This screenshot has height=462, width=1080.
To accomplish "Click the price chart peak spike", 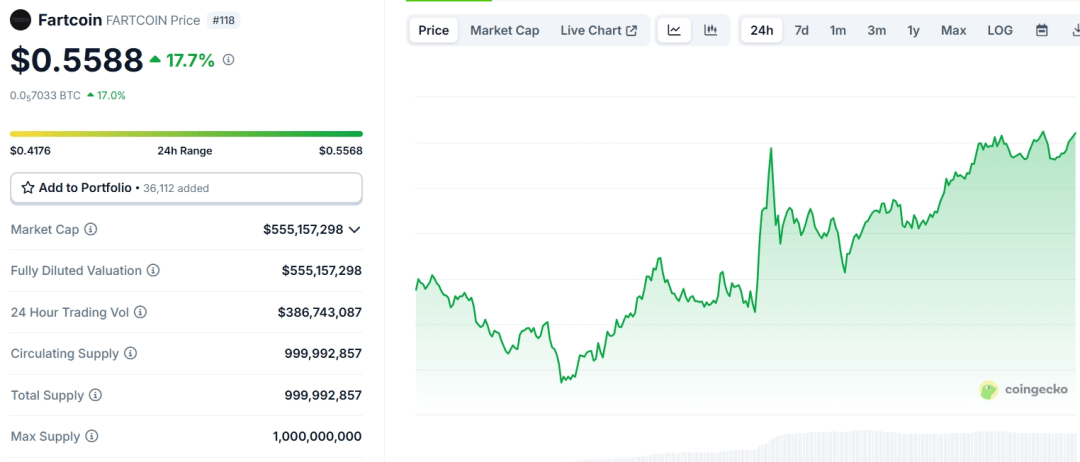I will point(771,149).
